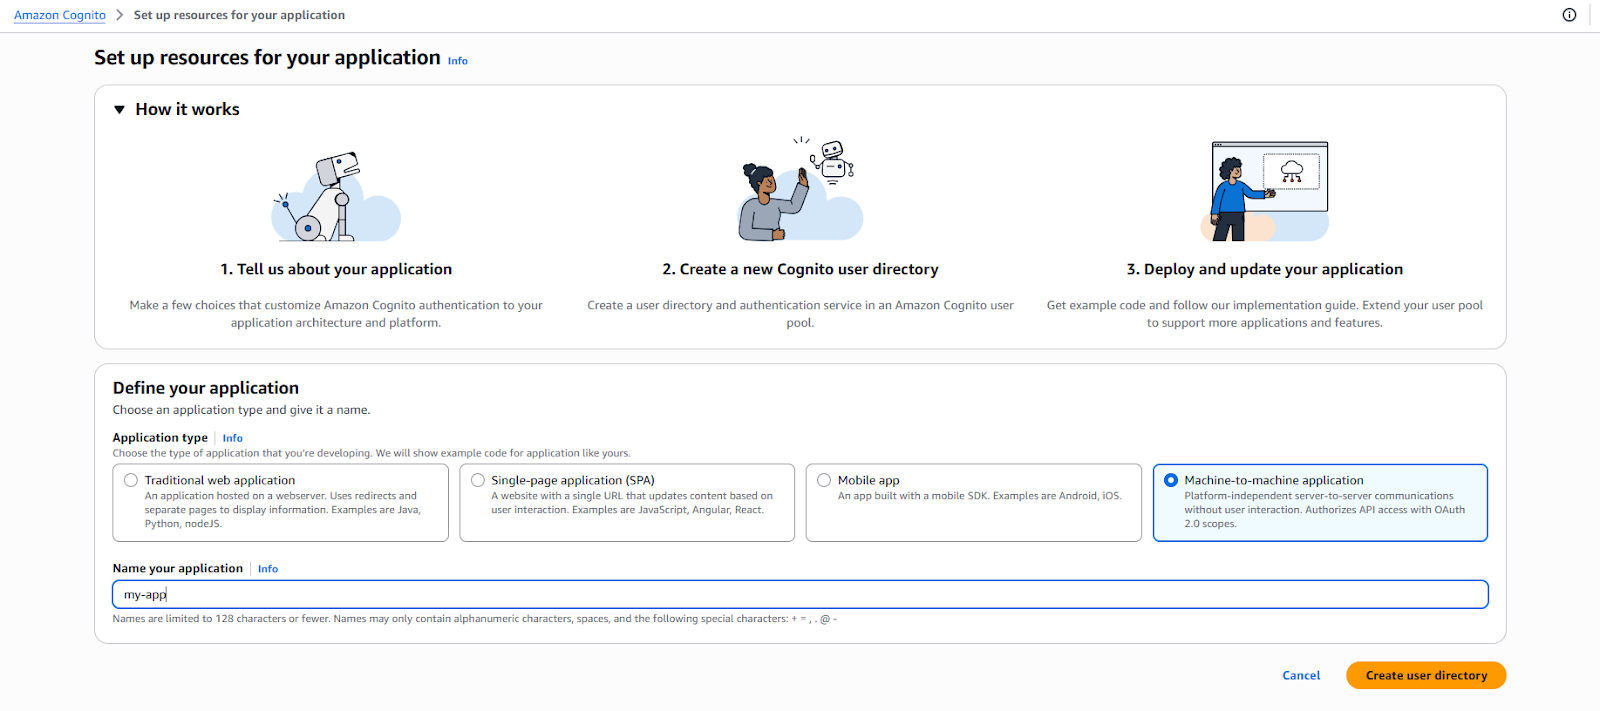The image size is (1600, 711).
Task: Click the info circle icon at top right
Action: 1569,15
